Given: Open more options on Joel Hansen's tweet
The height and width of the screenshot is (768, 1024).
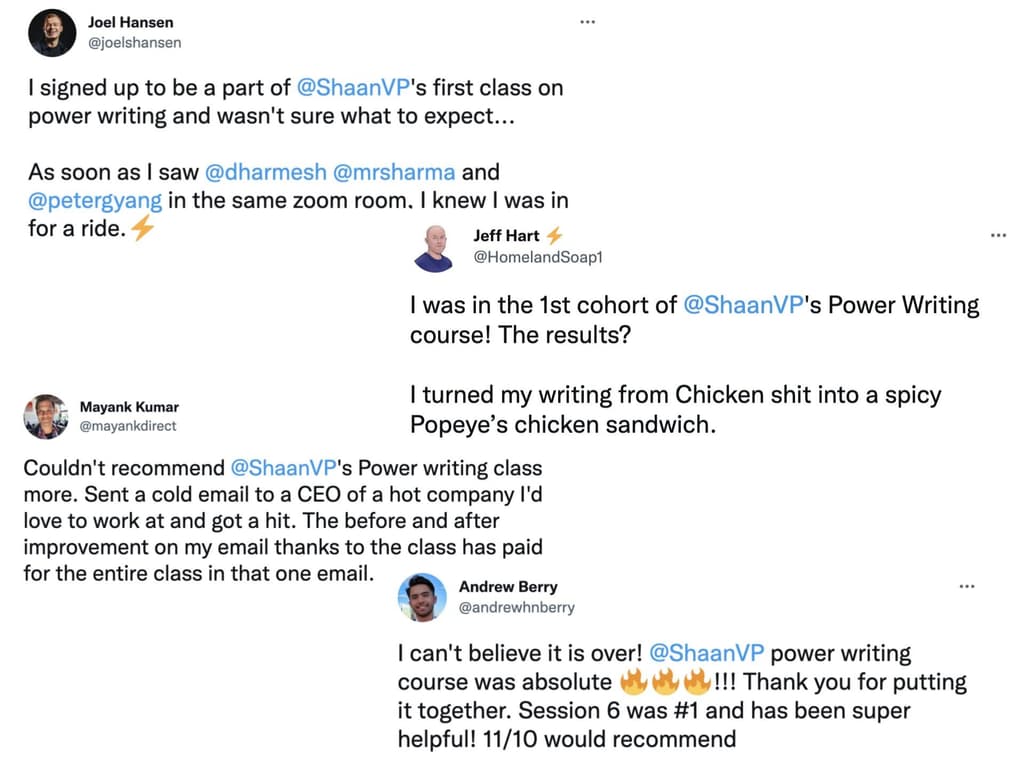Looking at the screenshot, I should point(588,22).
